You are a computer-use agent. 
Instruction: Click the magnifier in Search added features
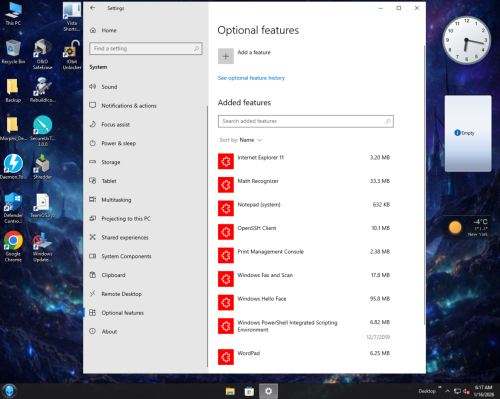(x=388, y=121)
